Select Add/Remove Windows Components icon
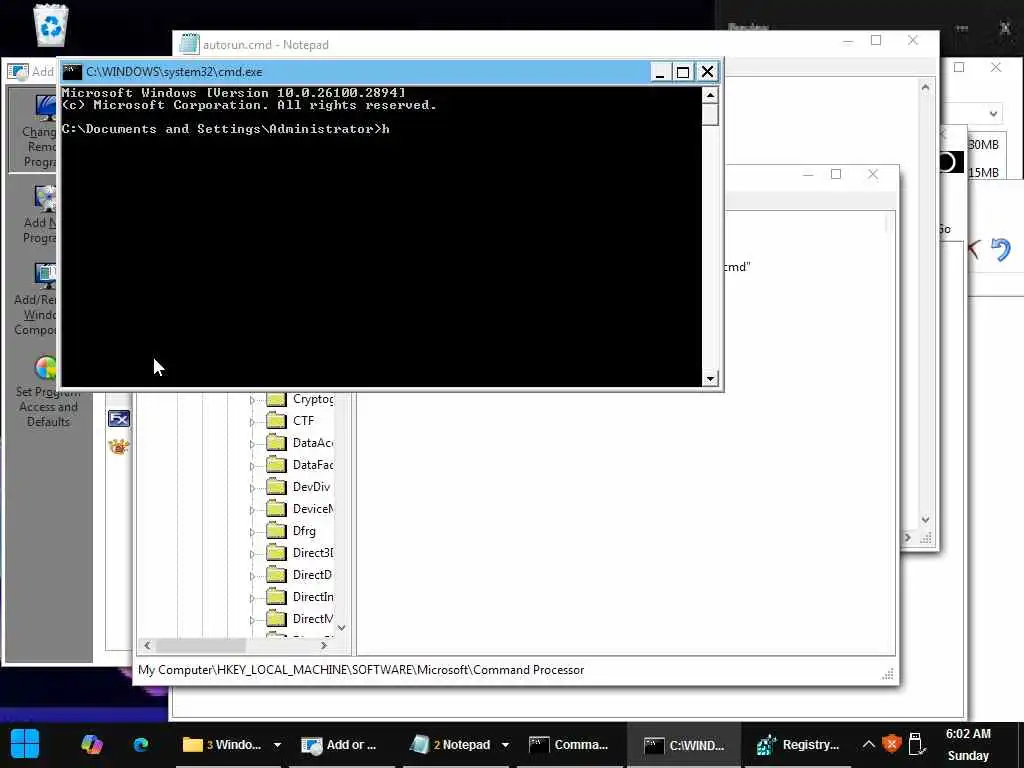The height and width of the screenshot is (768, 1024). pyautogui.click(x=46, y=276)
